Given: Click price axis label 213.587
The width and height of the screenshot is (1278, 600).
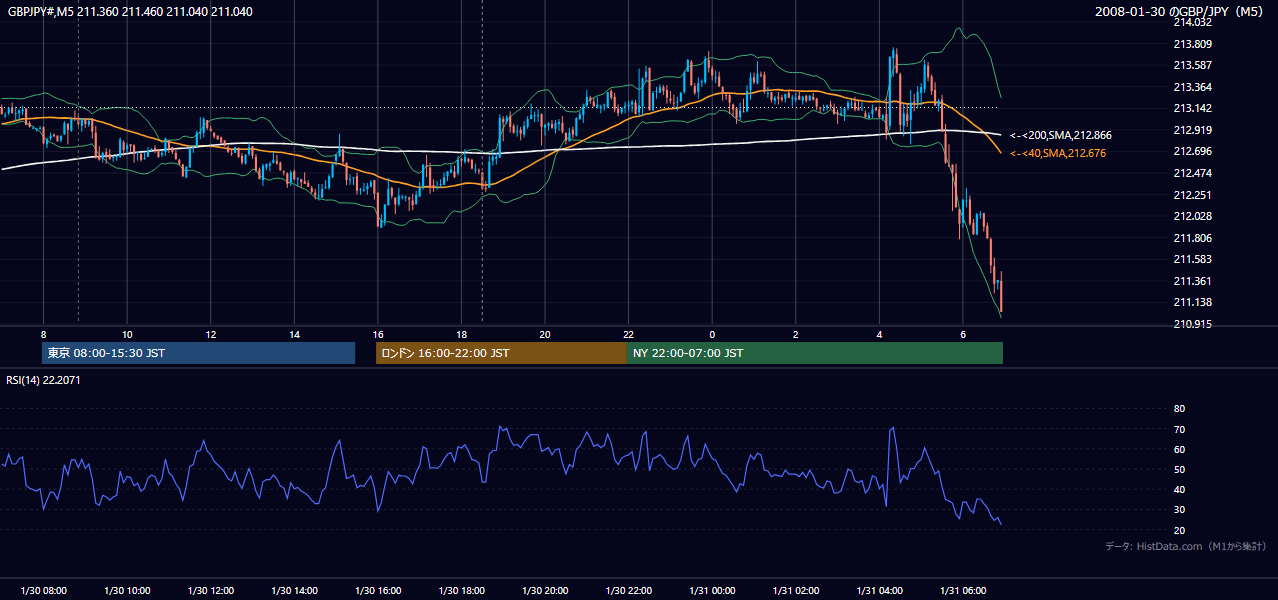Looking at the screenshot, I should 1193,65.
